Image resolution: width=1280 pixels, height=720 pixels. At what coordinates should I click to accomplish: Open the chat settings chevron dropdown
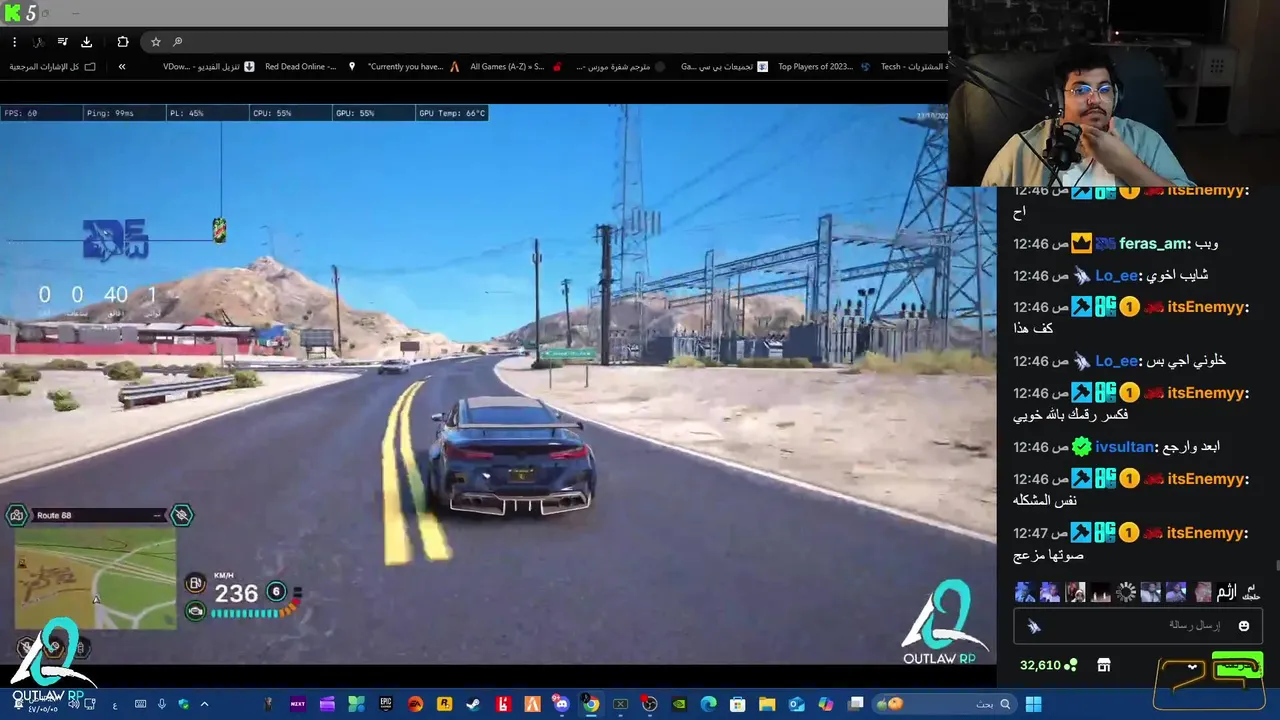(1192, 666)
